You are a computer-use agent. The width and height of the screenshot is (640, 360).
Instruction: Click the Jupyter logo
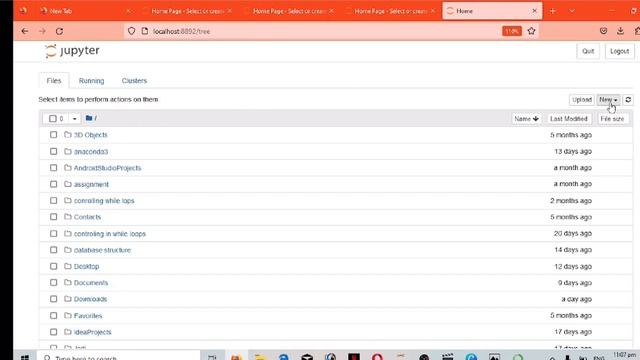[x=72, y=51]
